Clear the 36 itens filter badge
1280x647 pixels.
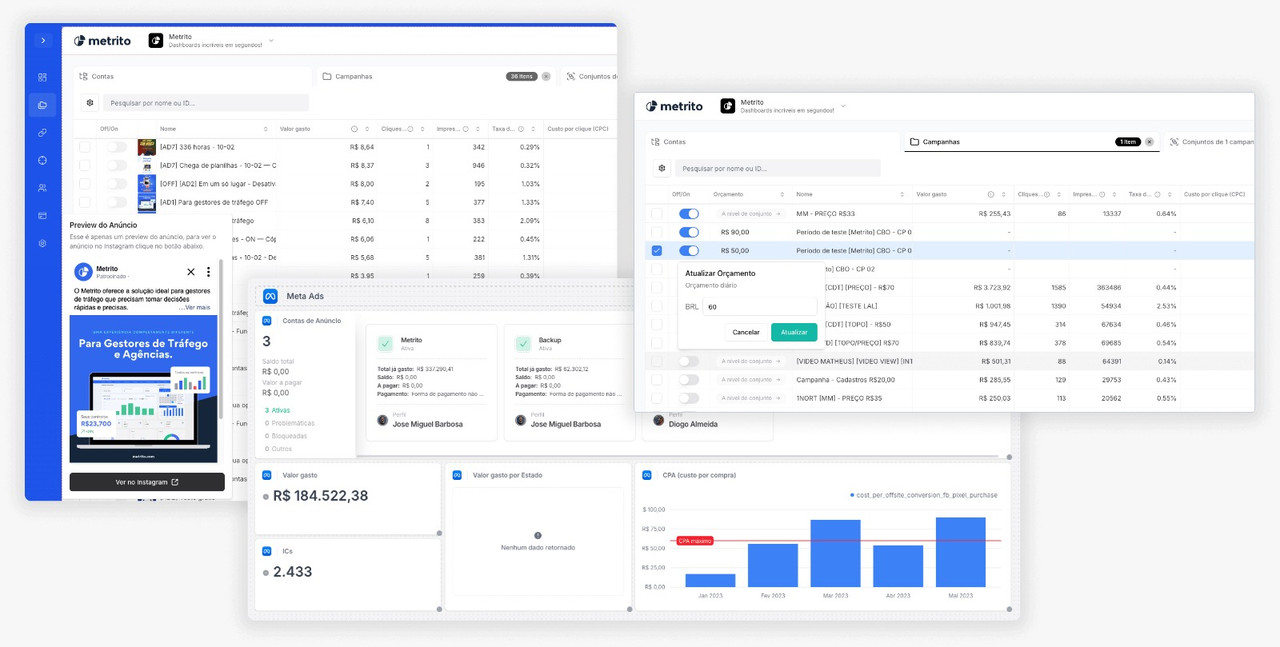pyautogui.click(x=546, y=76)
